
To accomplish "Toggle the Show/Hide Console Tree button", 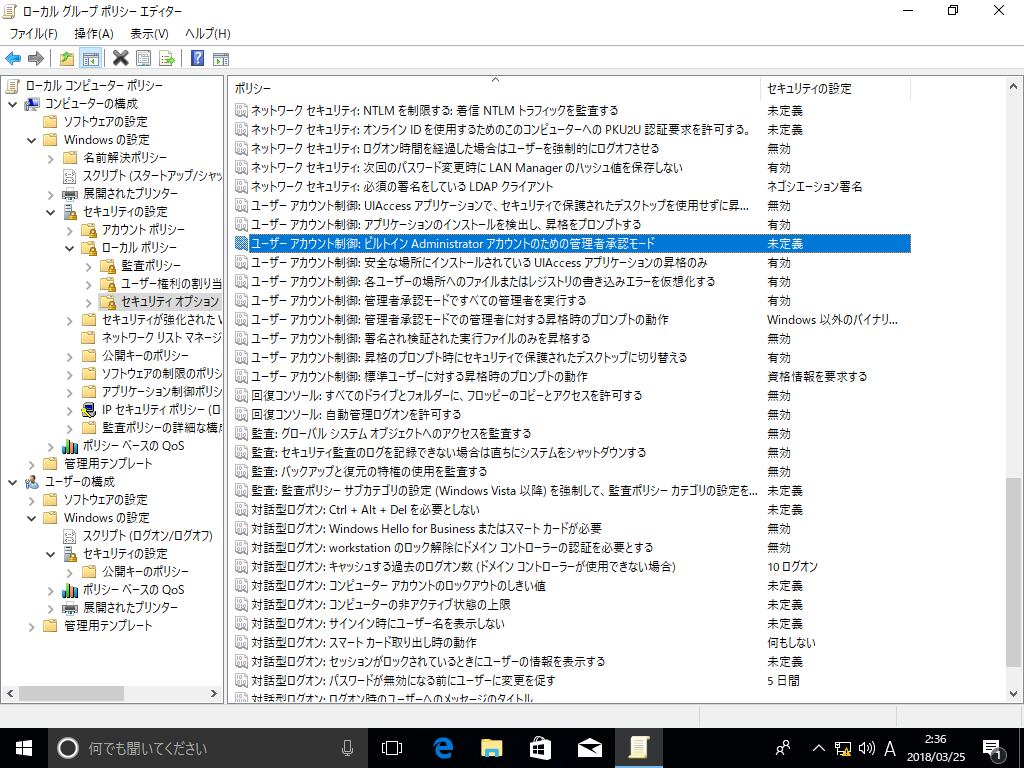I will pyautogui.click(x=90, y=59).
